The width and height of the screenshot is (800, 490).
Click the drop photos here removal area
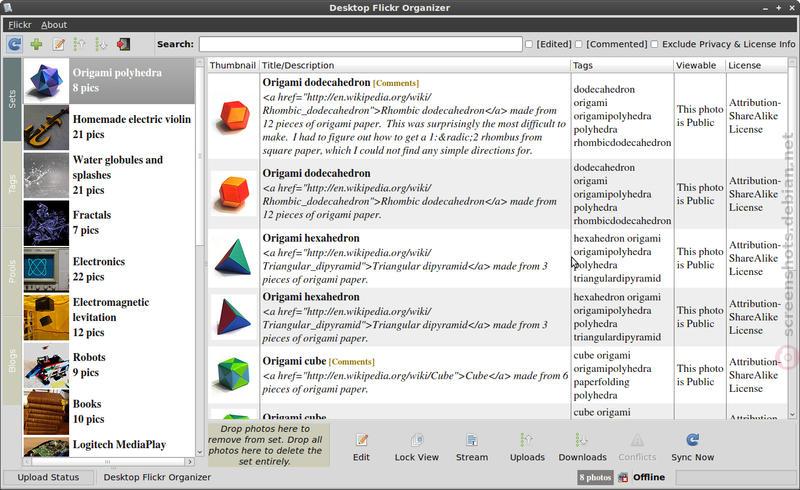click(268, 445)
